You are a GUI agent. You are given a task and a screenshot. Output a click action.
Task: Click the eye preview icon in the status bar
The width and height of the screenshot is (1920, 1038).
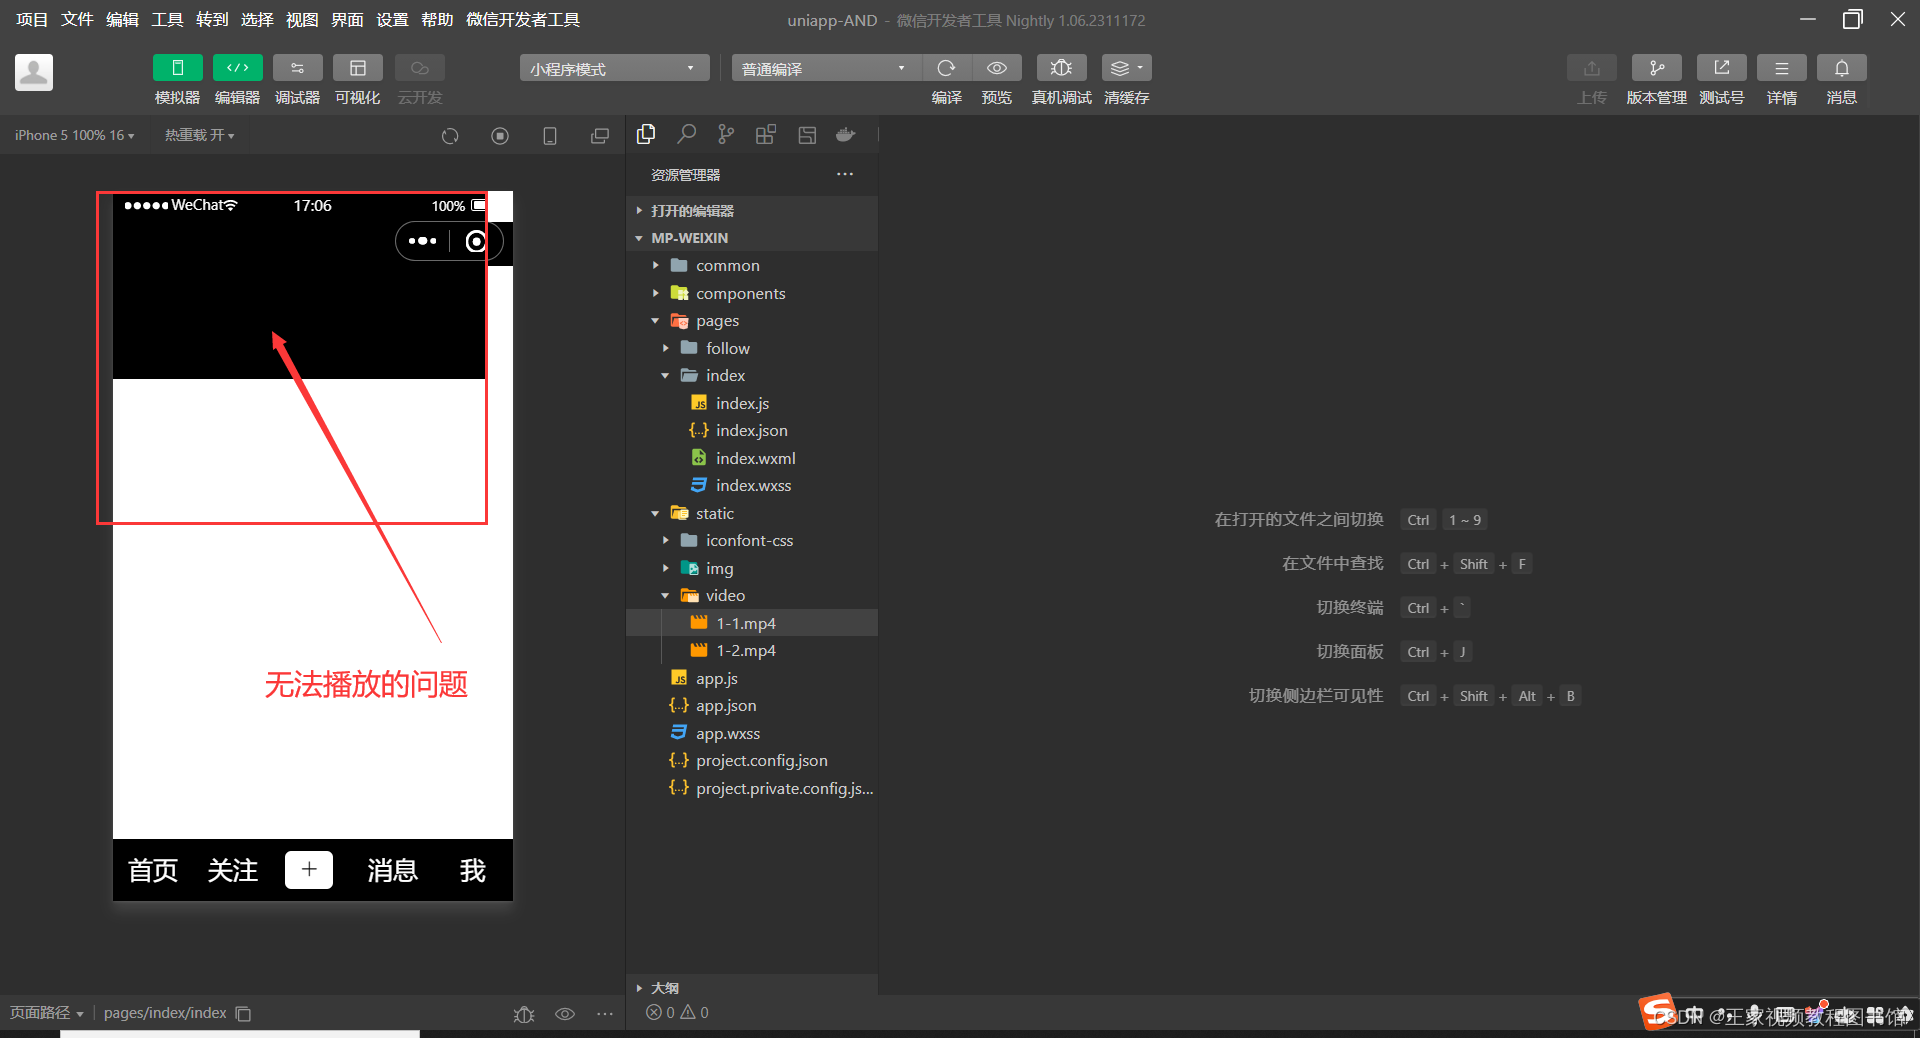click(x=565, y=1013)
